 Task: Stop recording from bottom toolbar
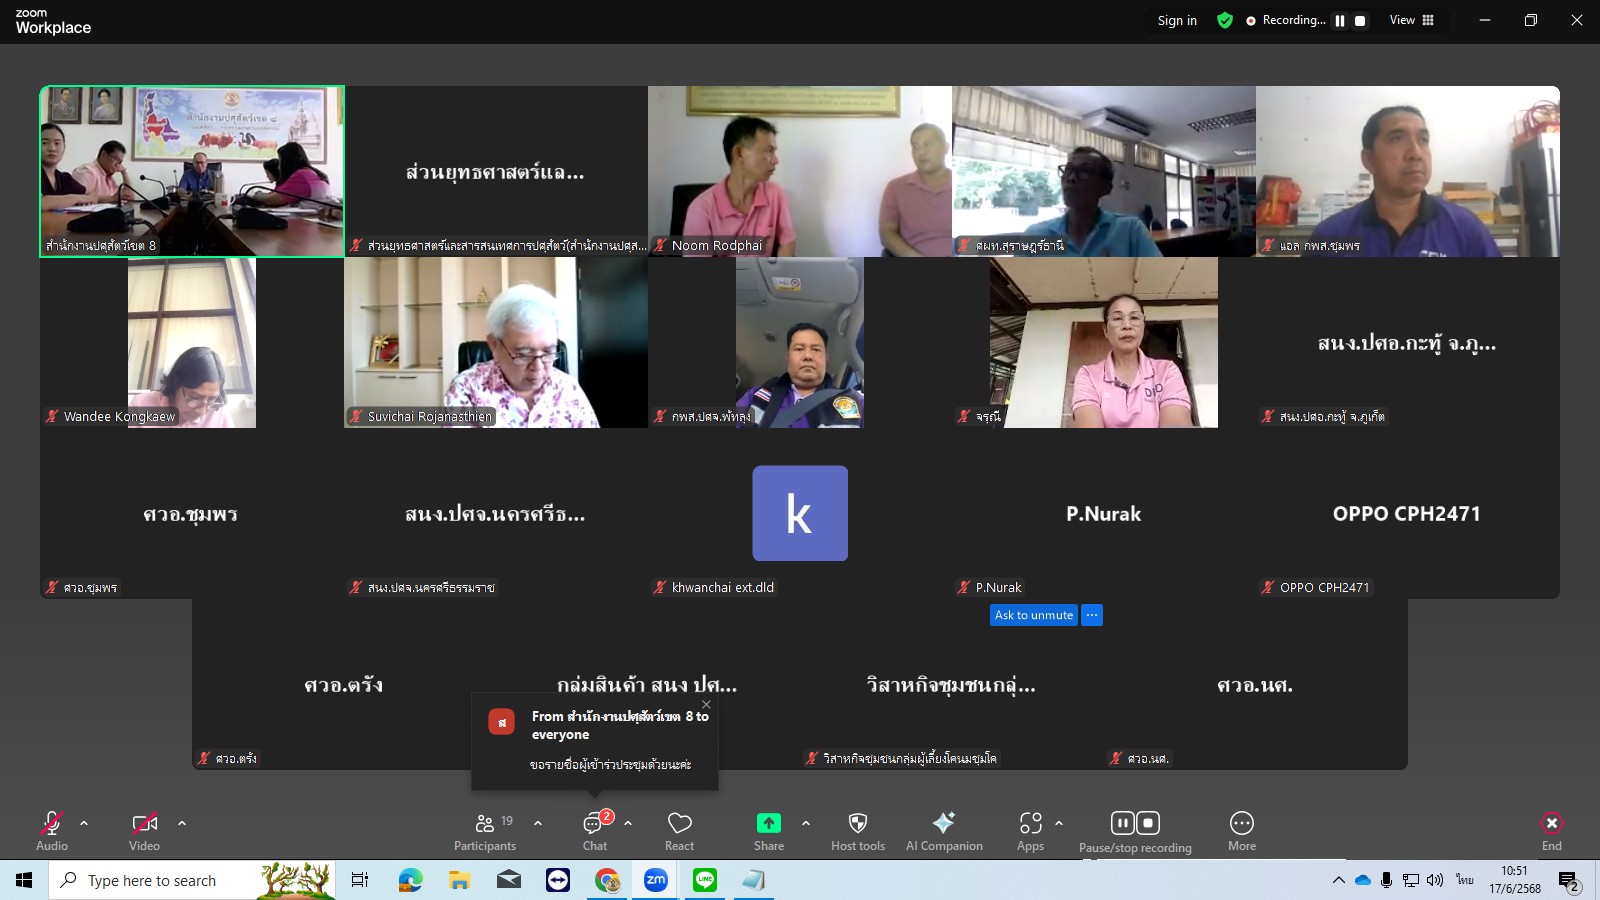[1148, 823]
